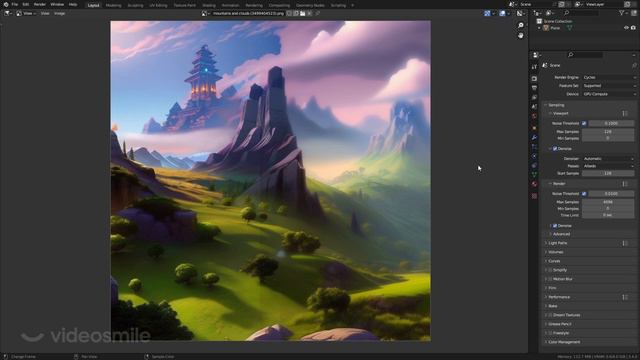The height and width of the screenshot is (360, 640).
Task: Hide Plane in viewport with eye icon
Action: point(626,28)
